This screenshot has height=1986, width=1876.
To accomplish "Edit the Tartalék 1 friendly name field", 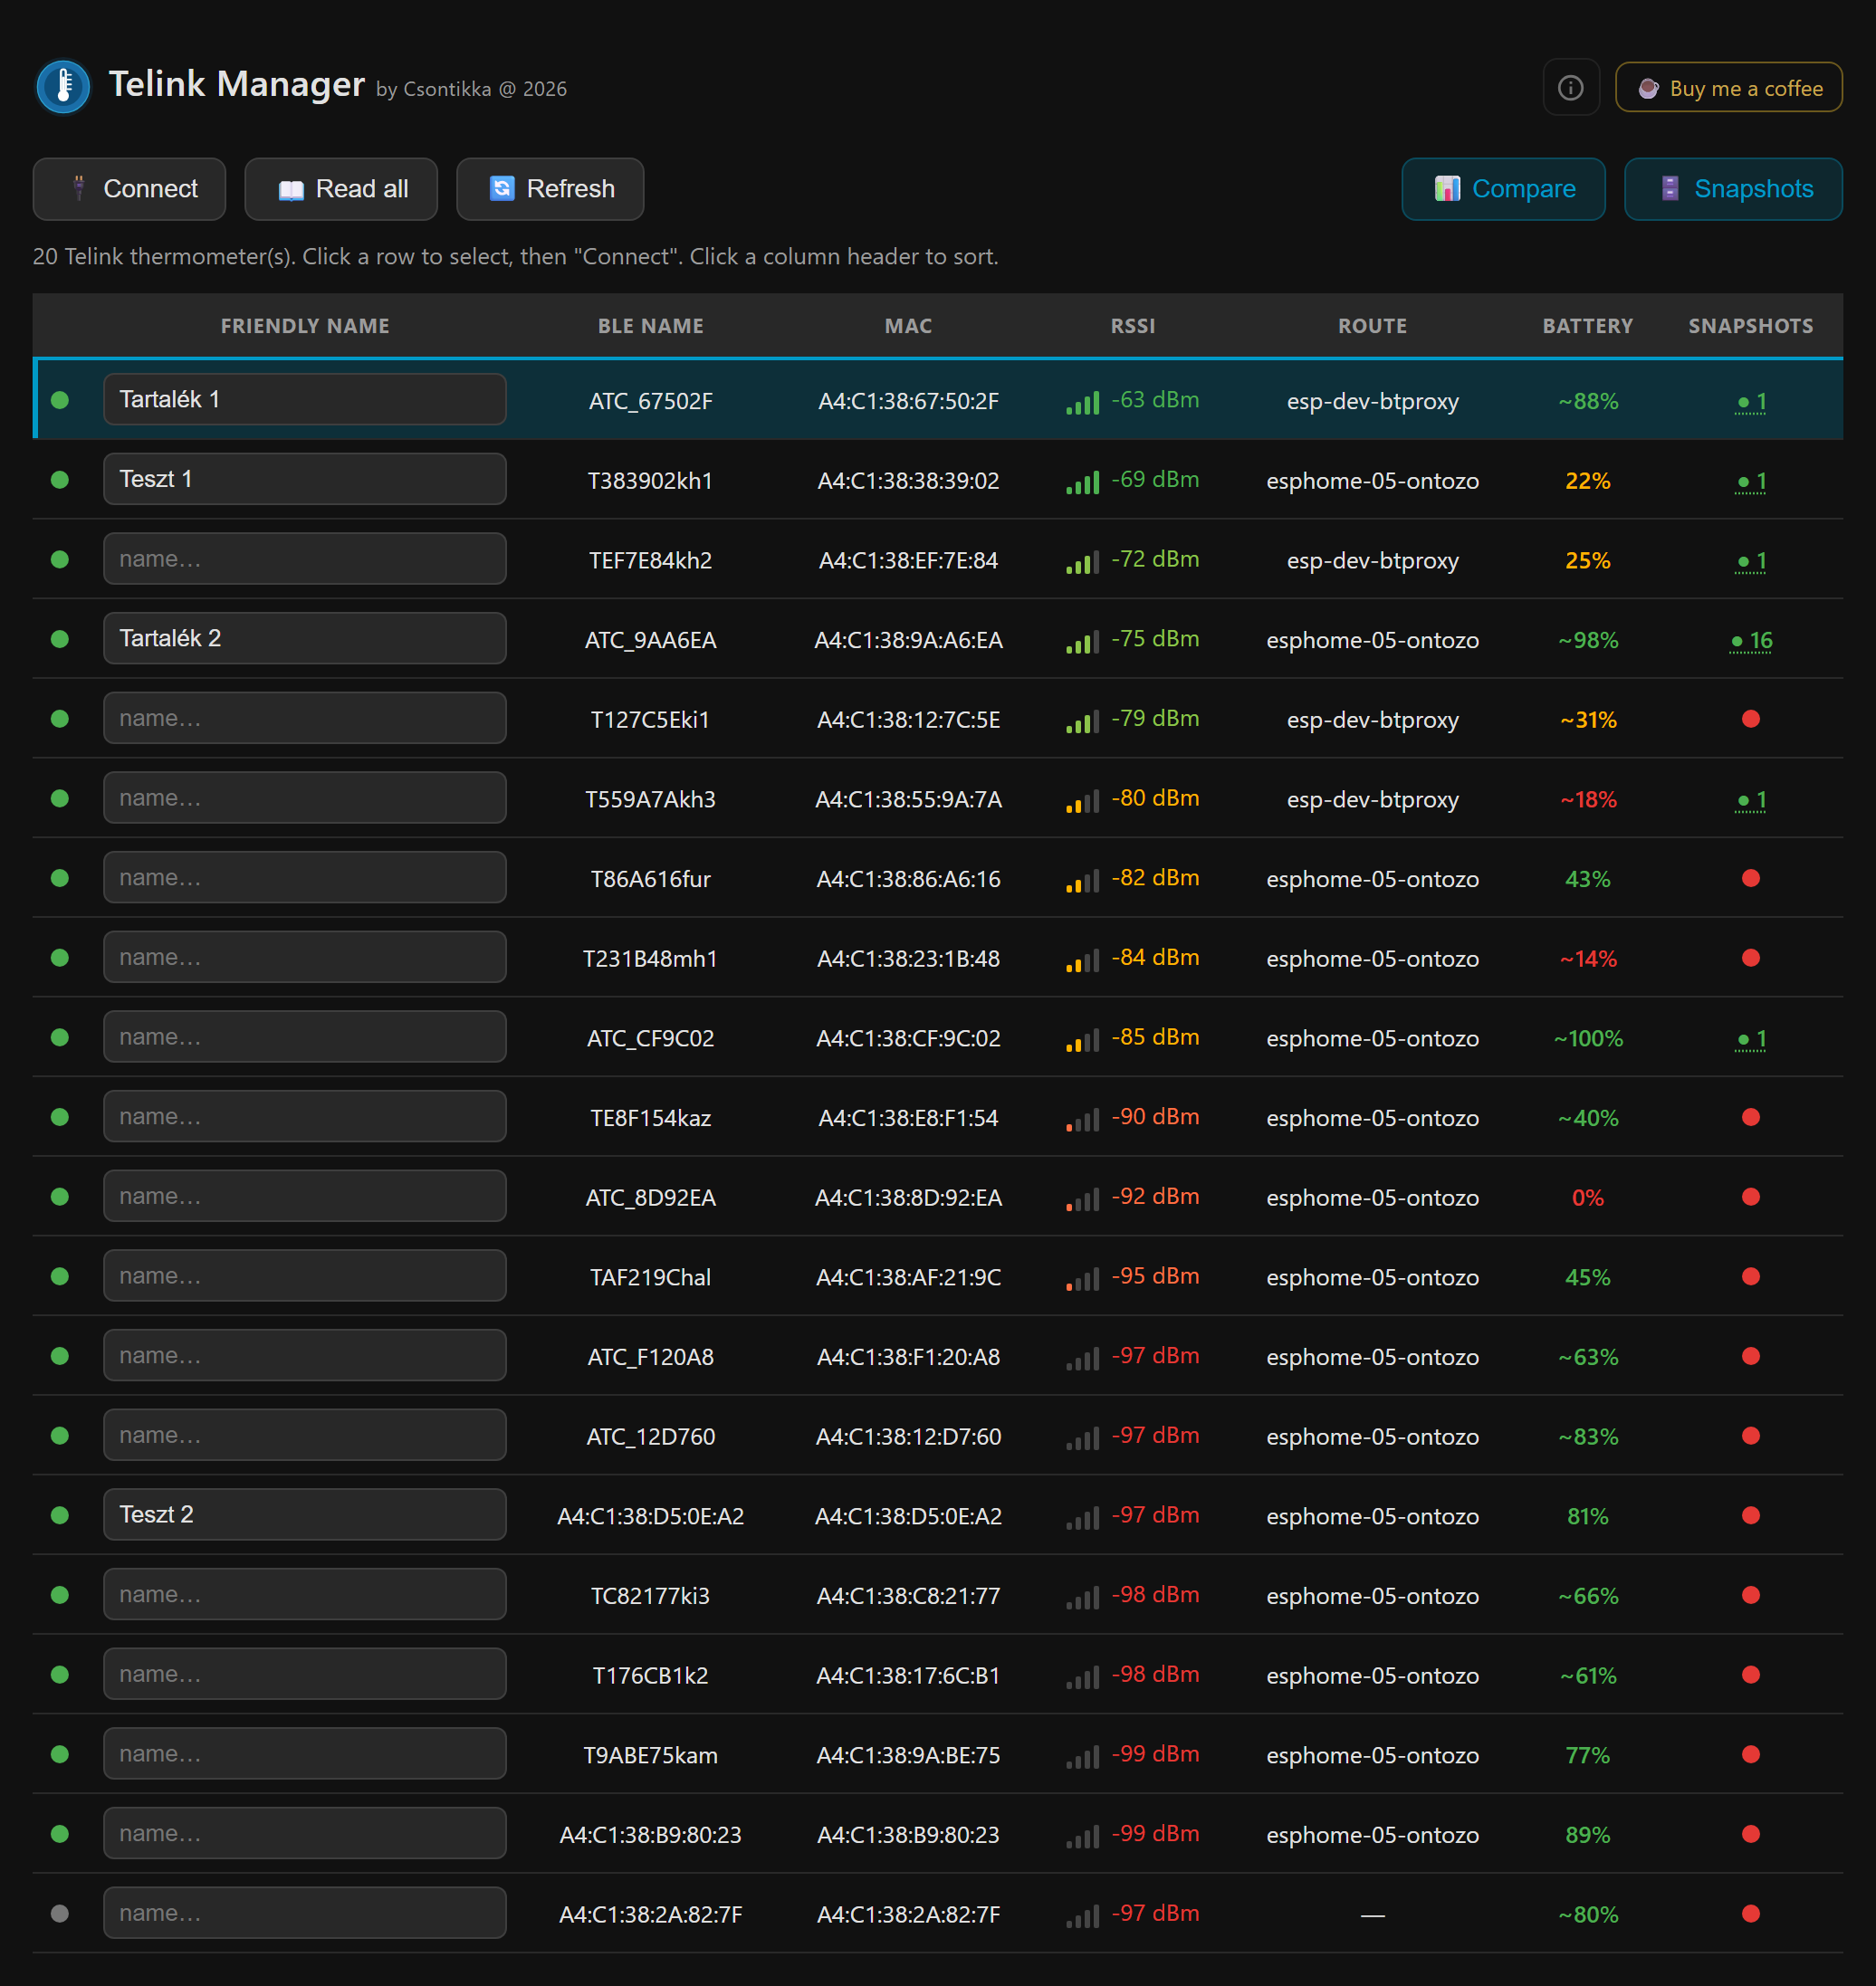I will pos(304,400).
